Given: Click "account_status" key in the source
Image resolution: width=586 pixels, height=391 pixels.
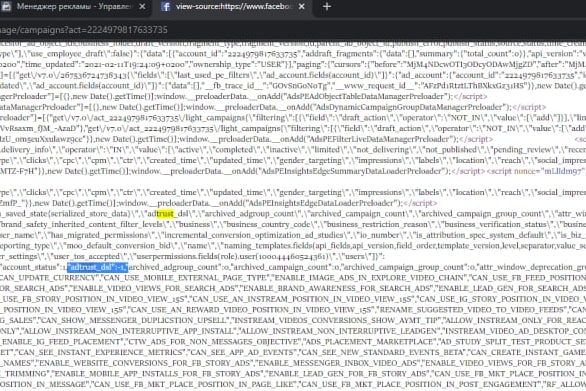Looking at the screenshot, I should (30, 267).
